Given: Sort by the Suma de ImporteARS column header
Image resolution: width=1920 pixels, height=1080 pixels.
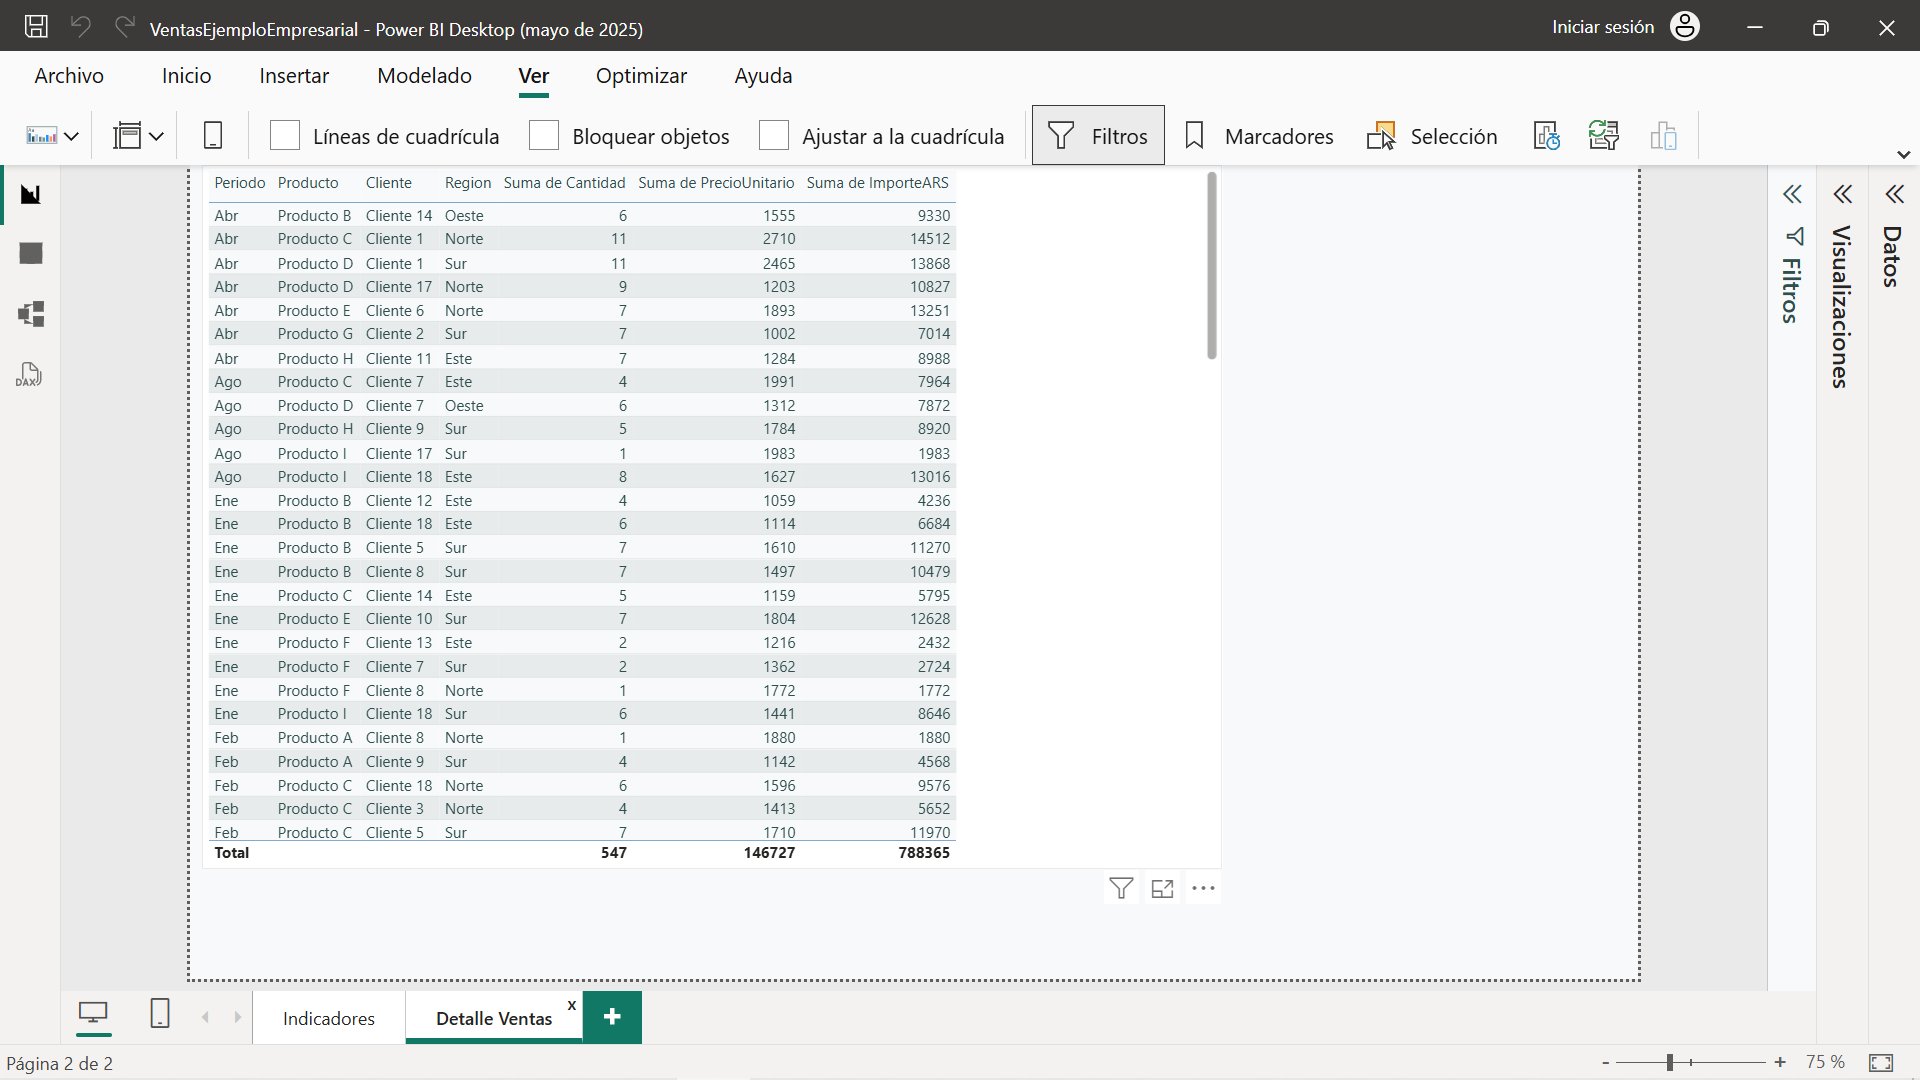Looking at the screenshot, I should pyautogui.click(x=878, y=183).
